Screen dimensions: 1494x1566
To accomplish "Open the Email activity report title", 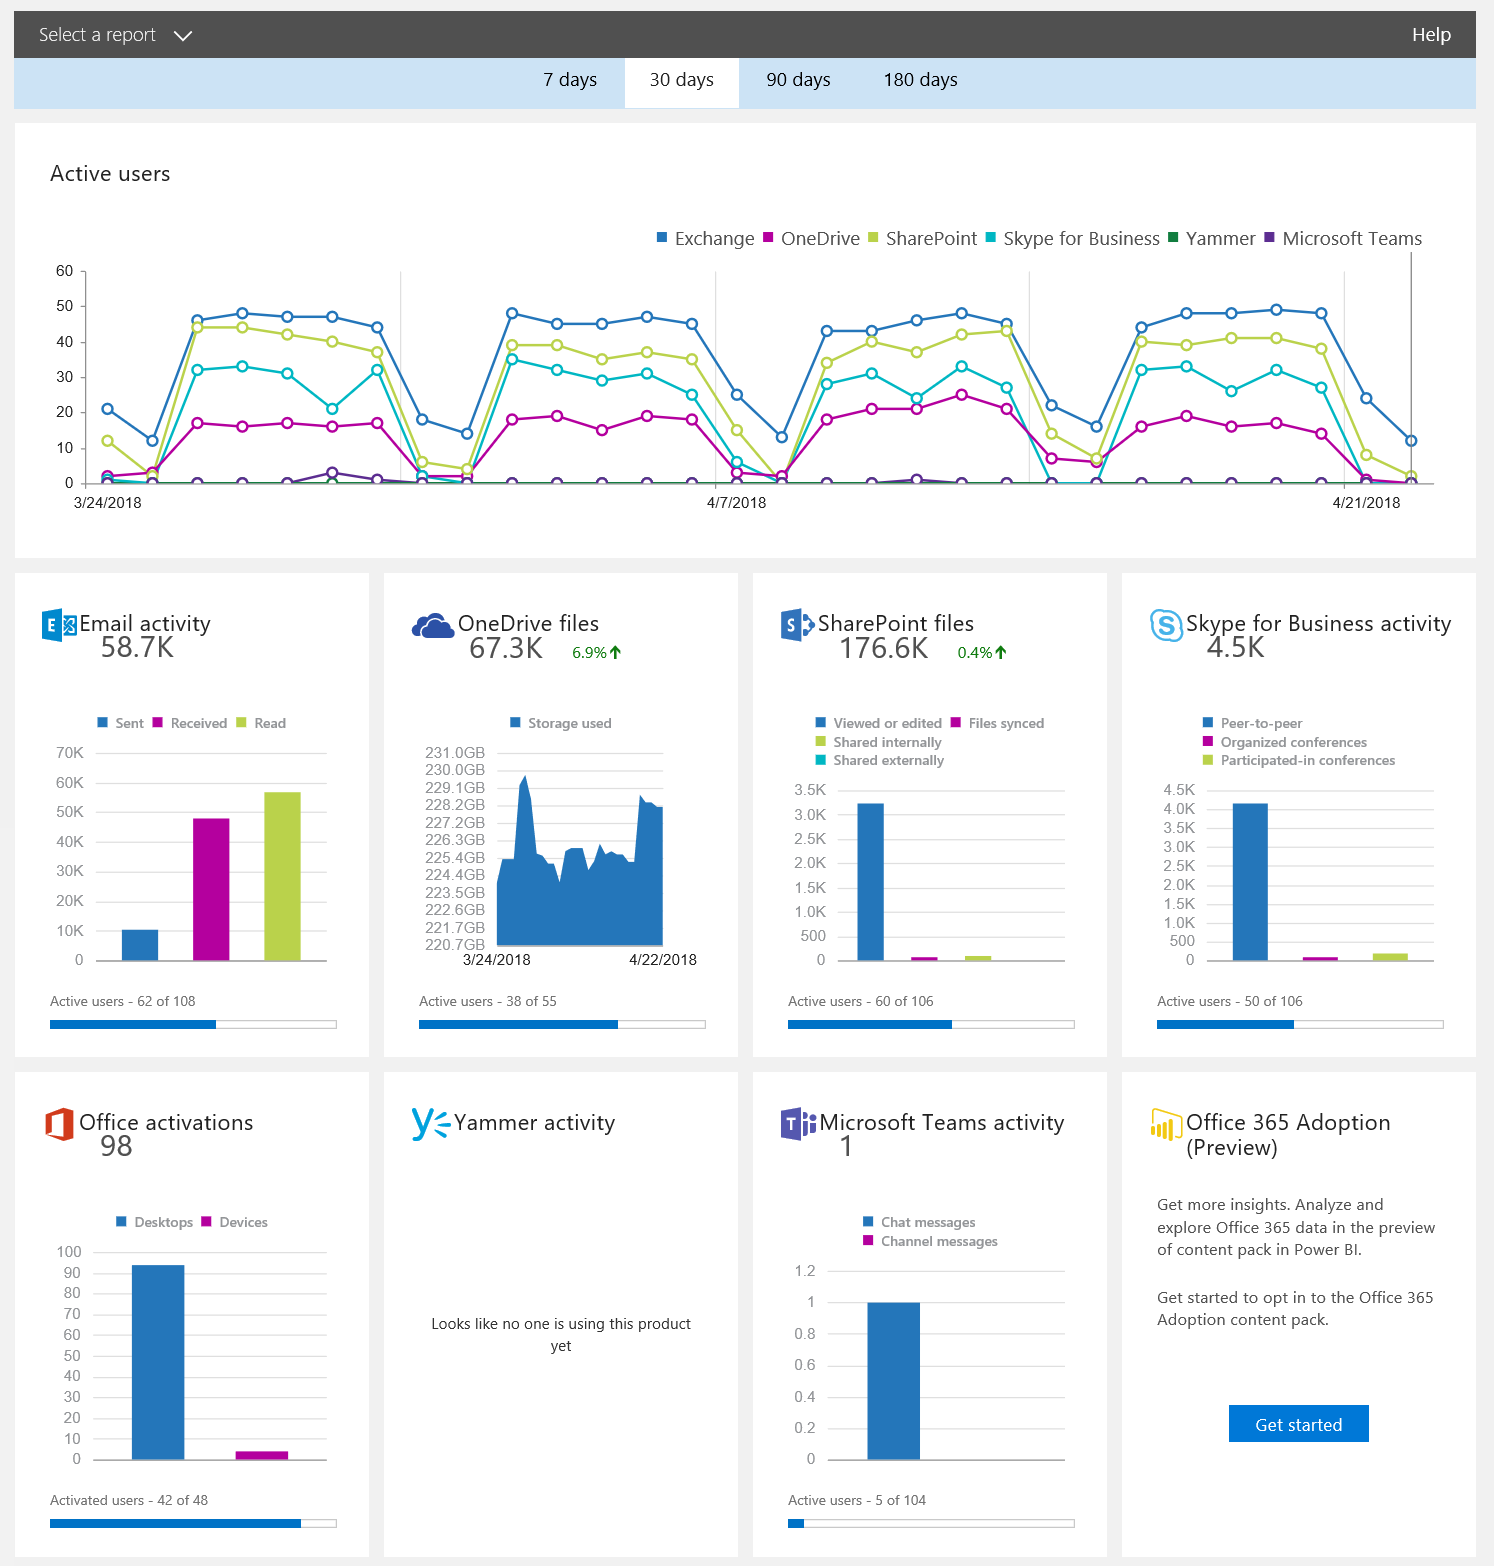I will [145, 623].
